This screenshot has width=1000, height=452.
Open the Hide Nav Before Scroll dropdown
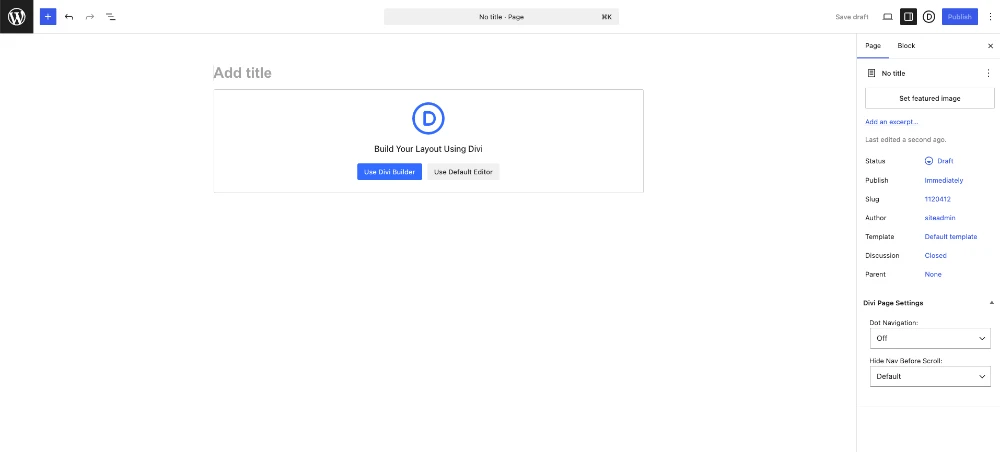(x=930, y=376)
